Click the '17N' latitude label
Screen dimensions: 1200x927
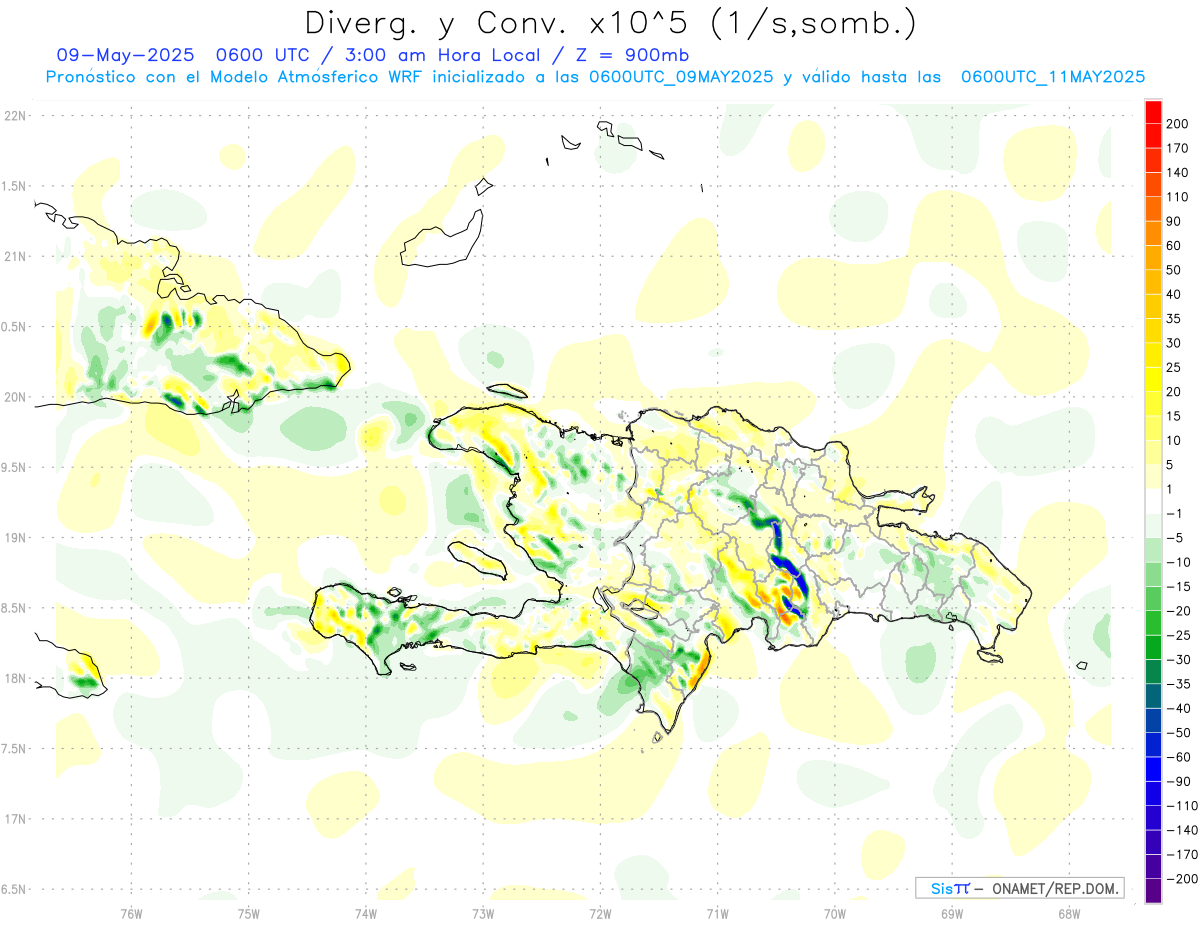pyautogui.click(x=15, y=819)
